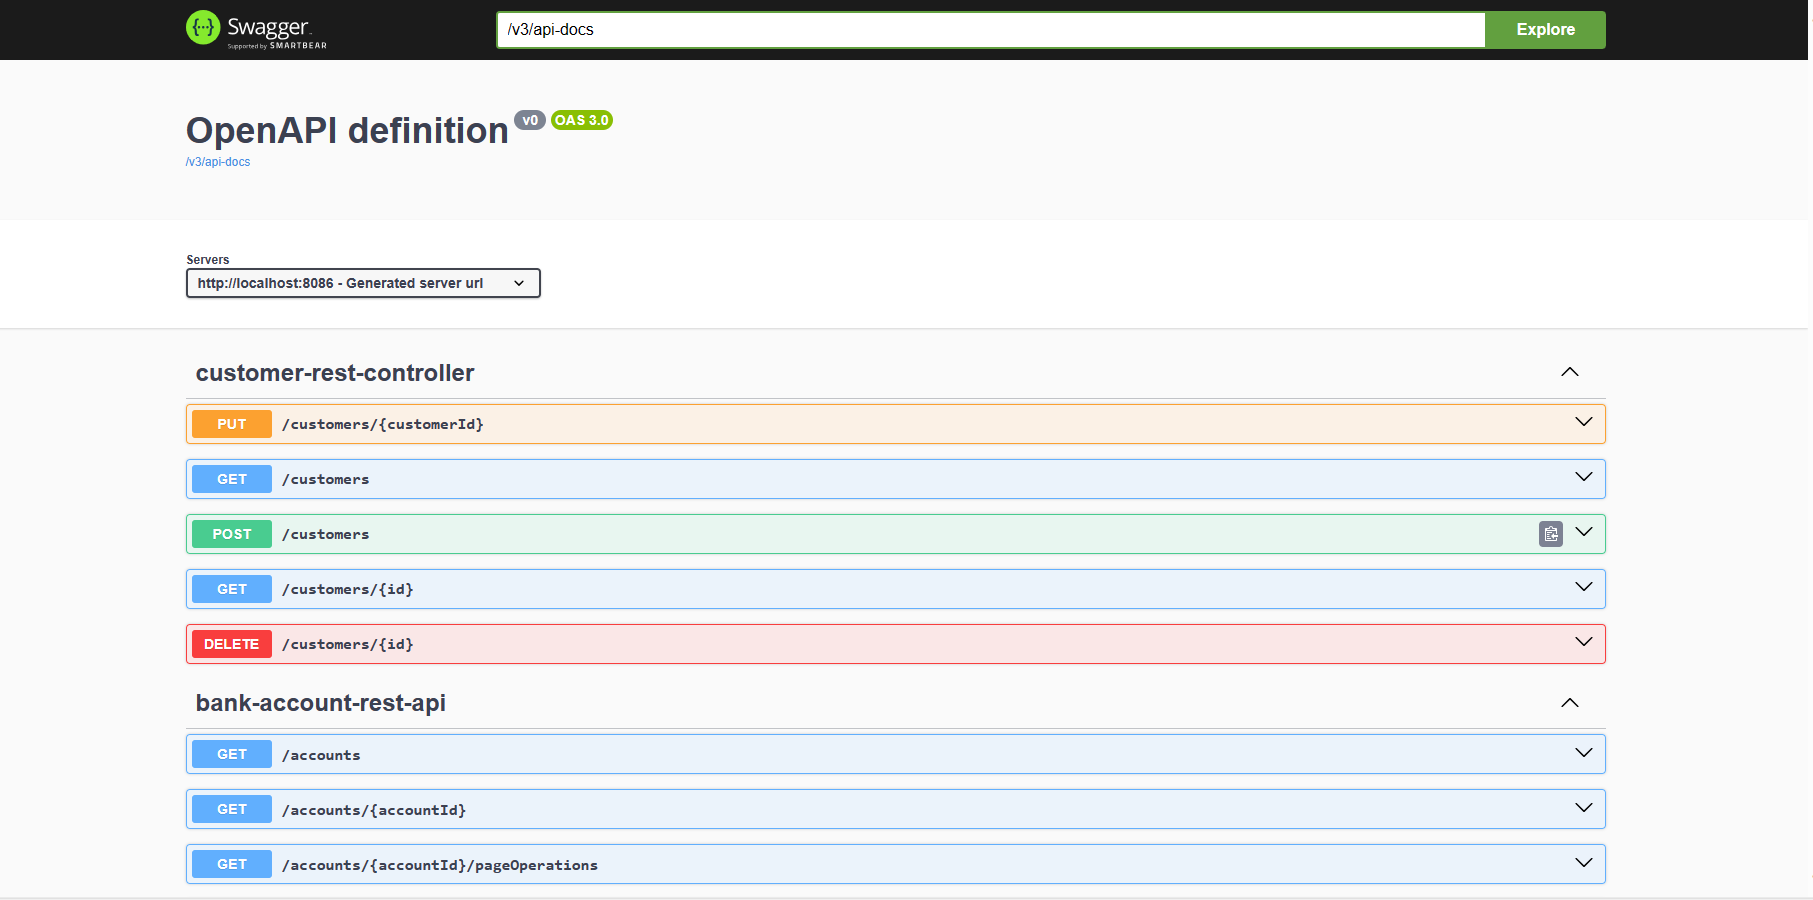Expand GET /customers chevron arrow
This screenshot has height=900, width=1813.
coord(1584,477)
